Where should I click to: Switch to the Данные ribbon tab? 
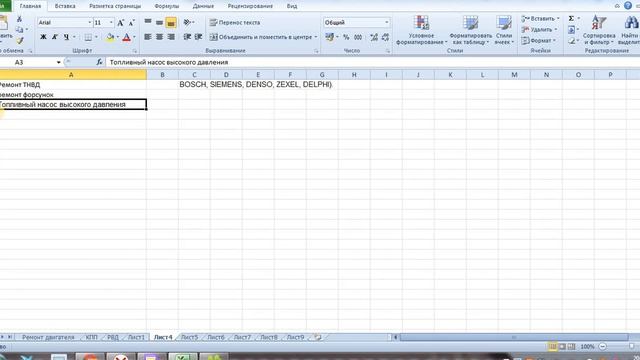(x=203, y=6)
